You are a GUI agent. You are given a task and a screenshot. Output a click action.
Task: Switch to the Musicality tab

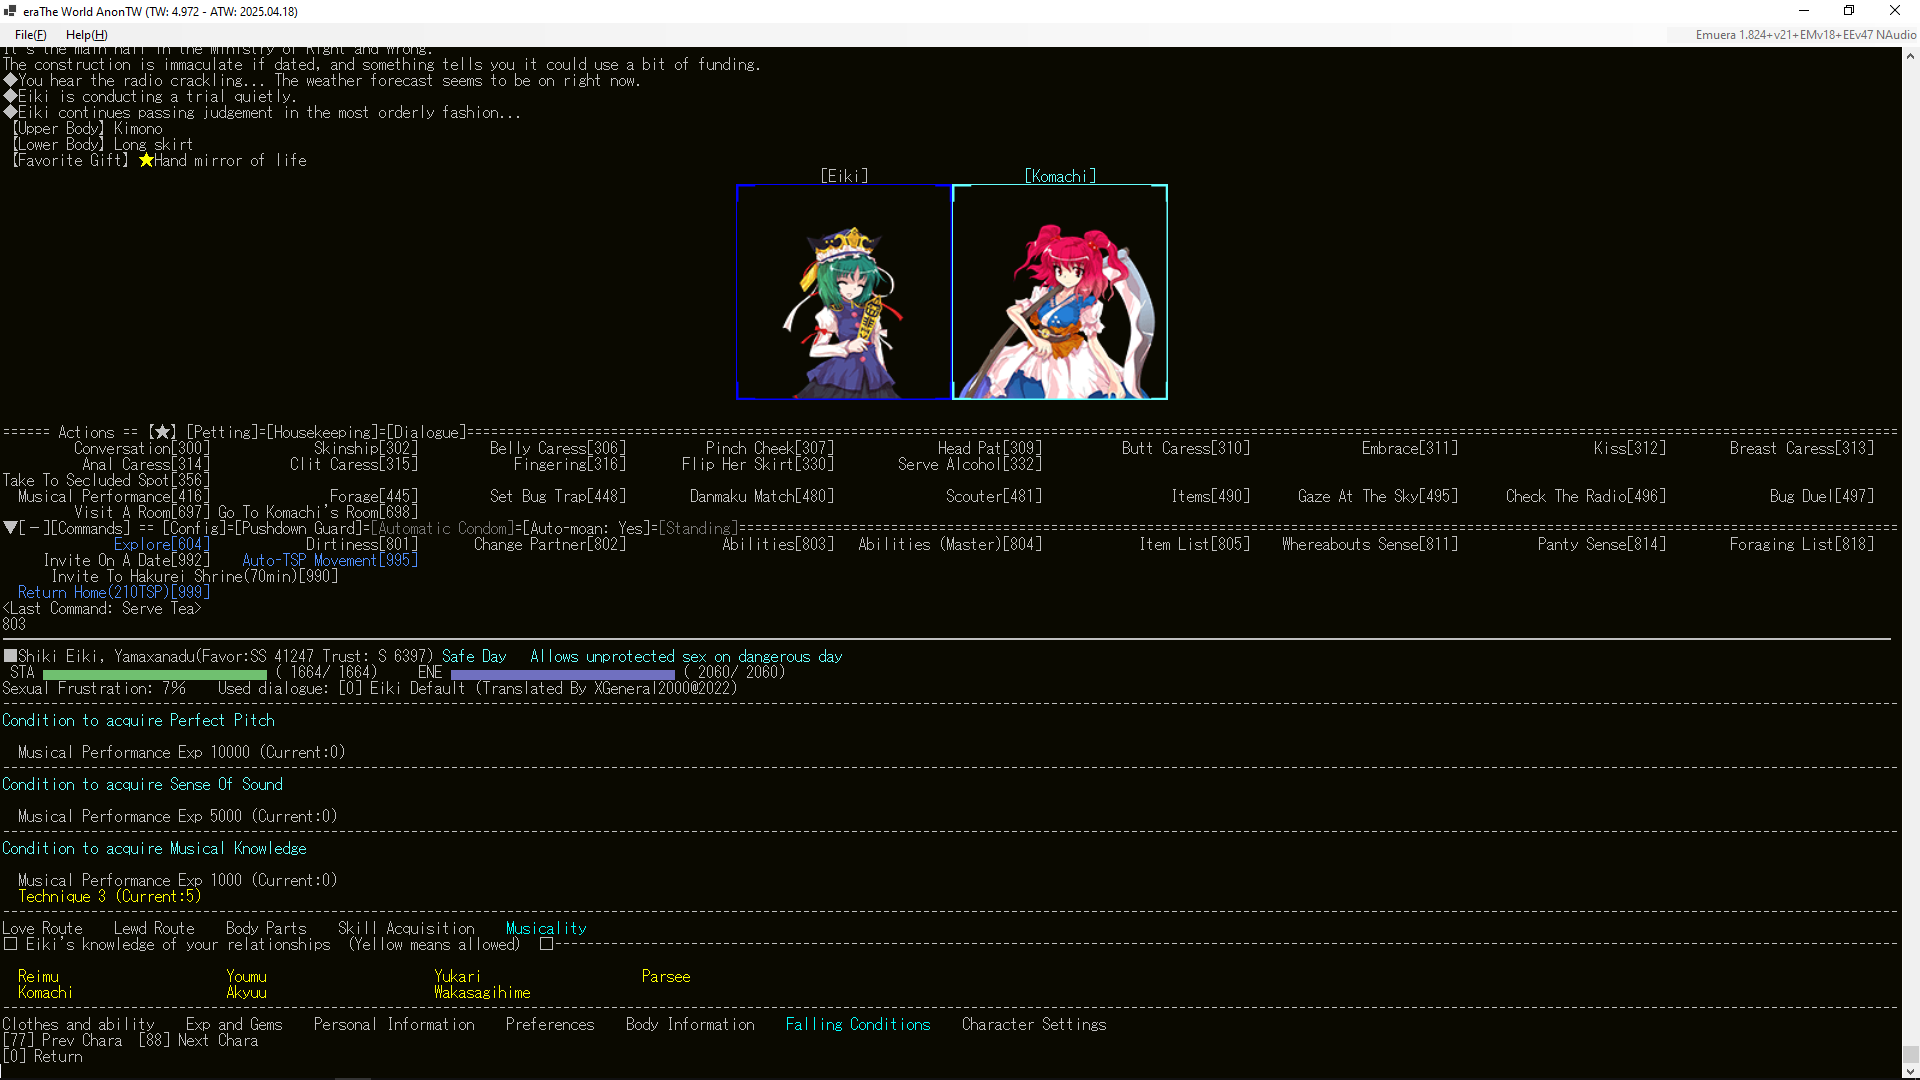(x=545, y=928)
